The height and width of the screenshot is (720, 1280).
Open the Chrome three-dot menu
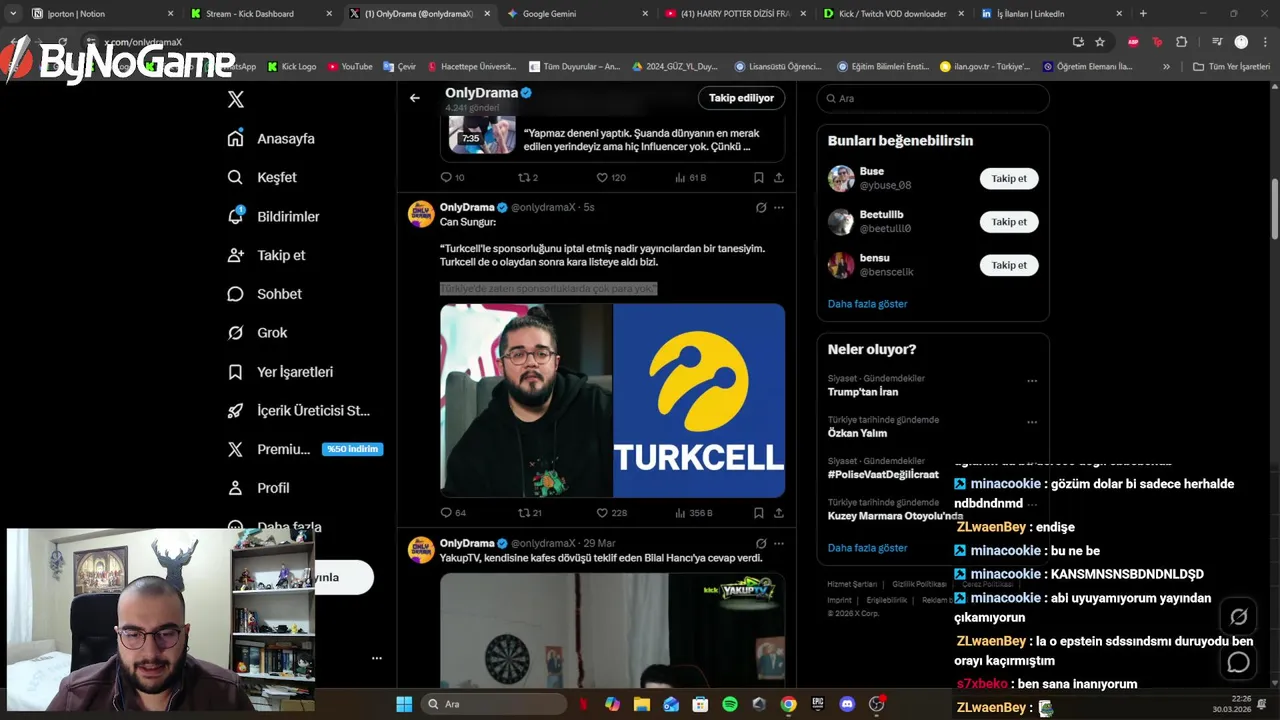(1263, 42)
